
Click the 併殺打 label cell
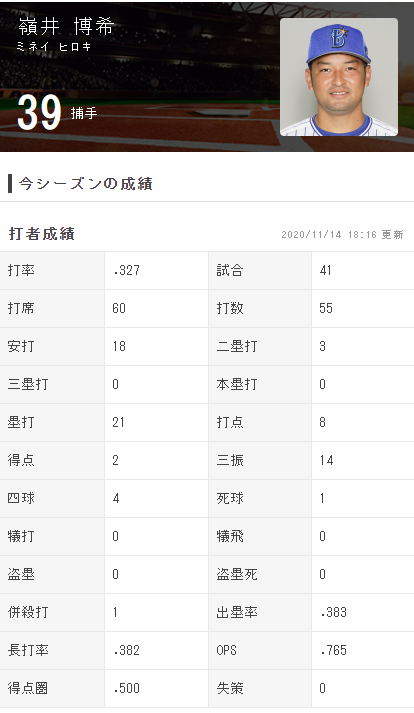[x=52, y=612]
